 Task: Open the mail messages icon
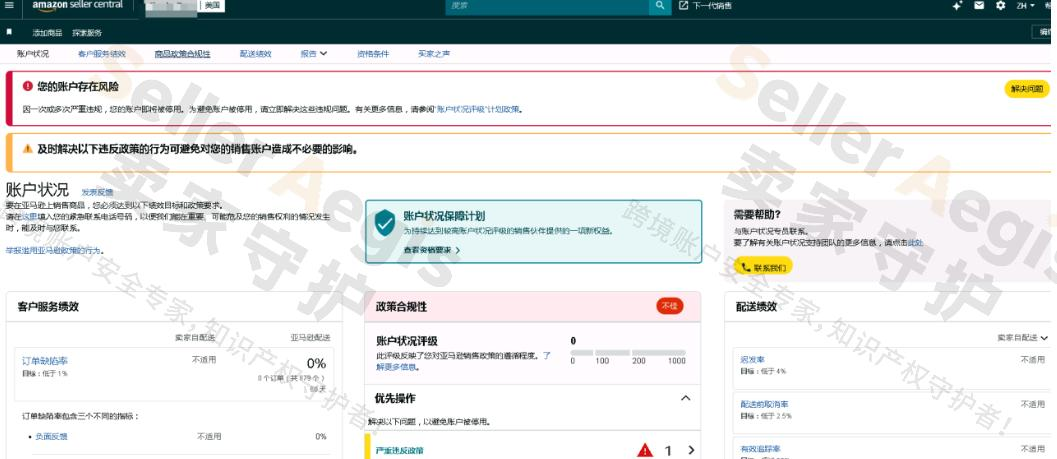[979, 5]
